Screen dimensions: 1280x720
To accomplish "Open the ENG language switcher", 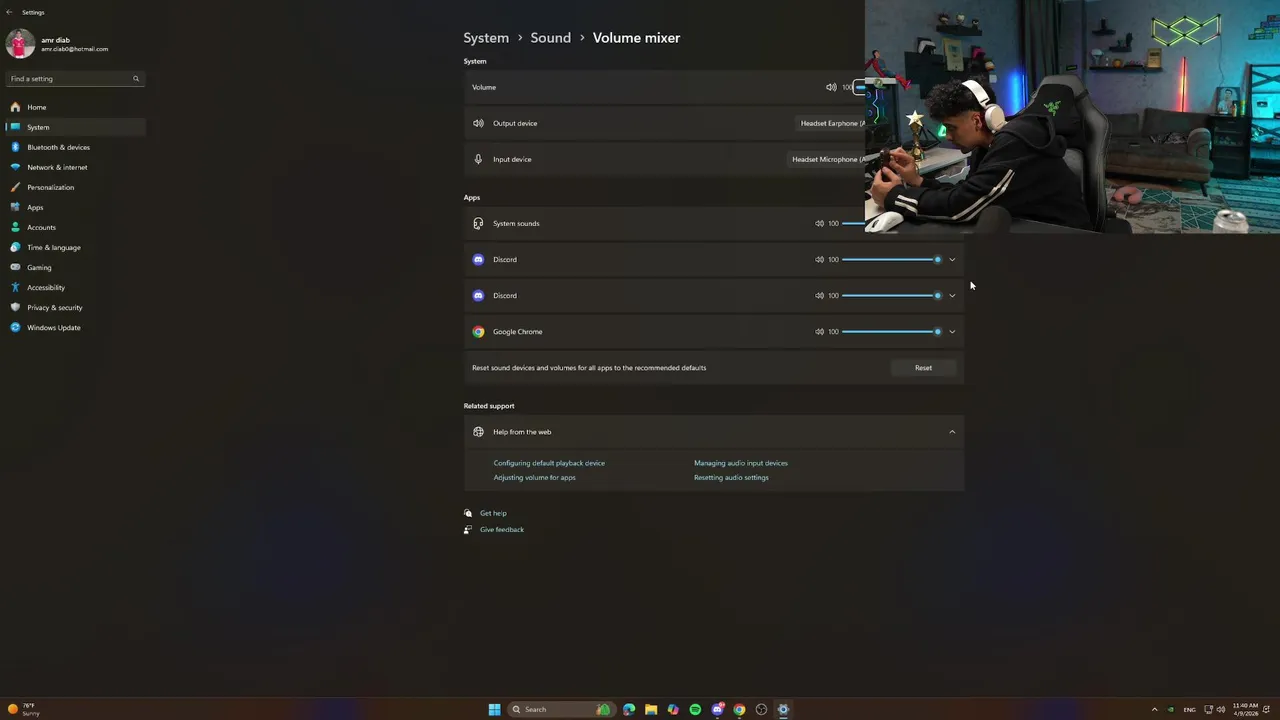I will tap(1190, 710).
